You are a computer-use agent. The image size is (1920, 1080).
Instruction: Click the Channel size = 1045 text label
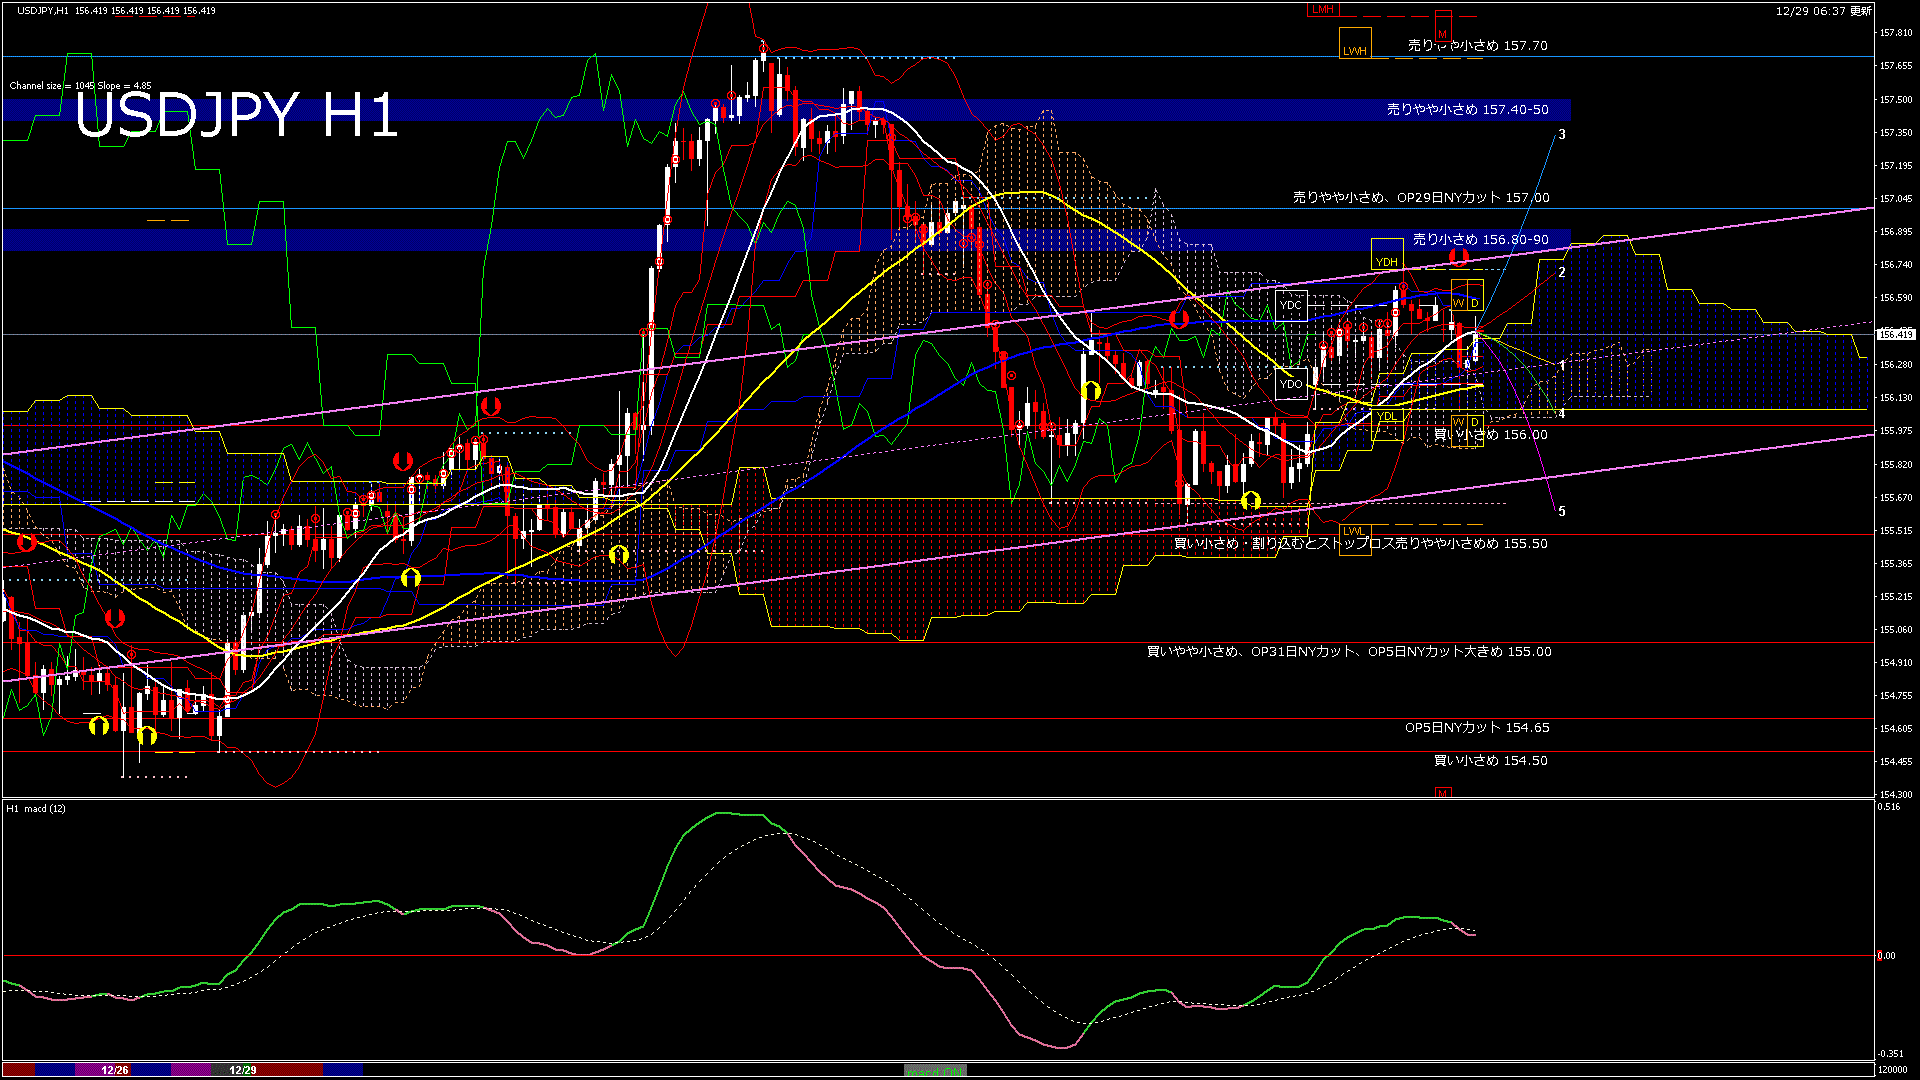80,86
